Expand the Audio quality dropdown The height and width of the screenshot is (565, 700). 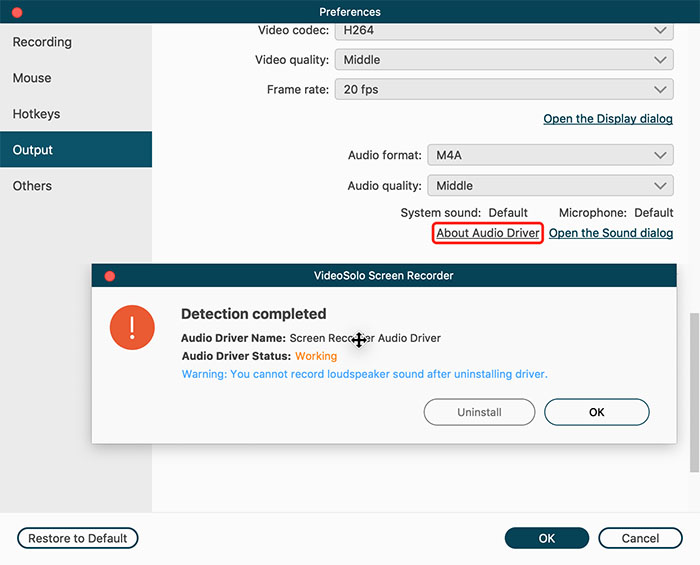coord(550,185)
